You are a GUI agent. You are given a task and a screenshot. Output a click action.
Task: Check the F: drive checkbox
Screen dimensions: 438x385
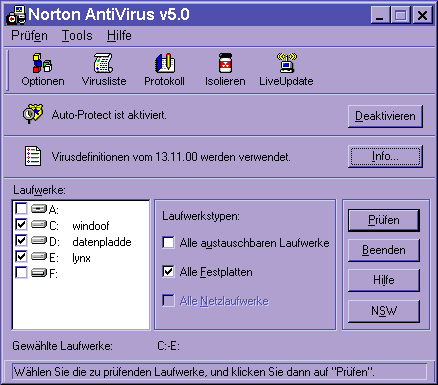(x=21, y=273)
